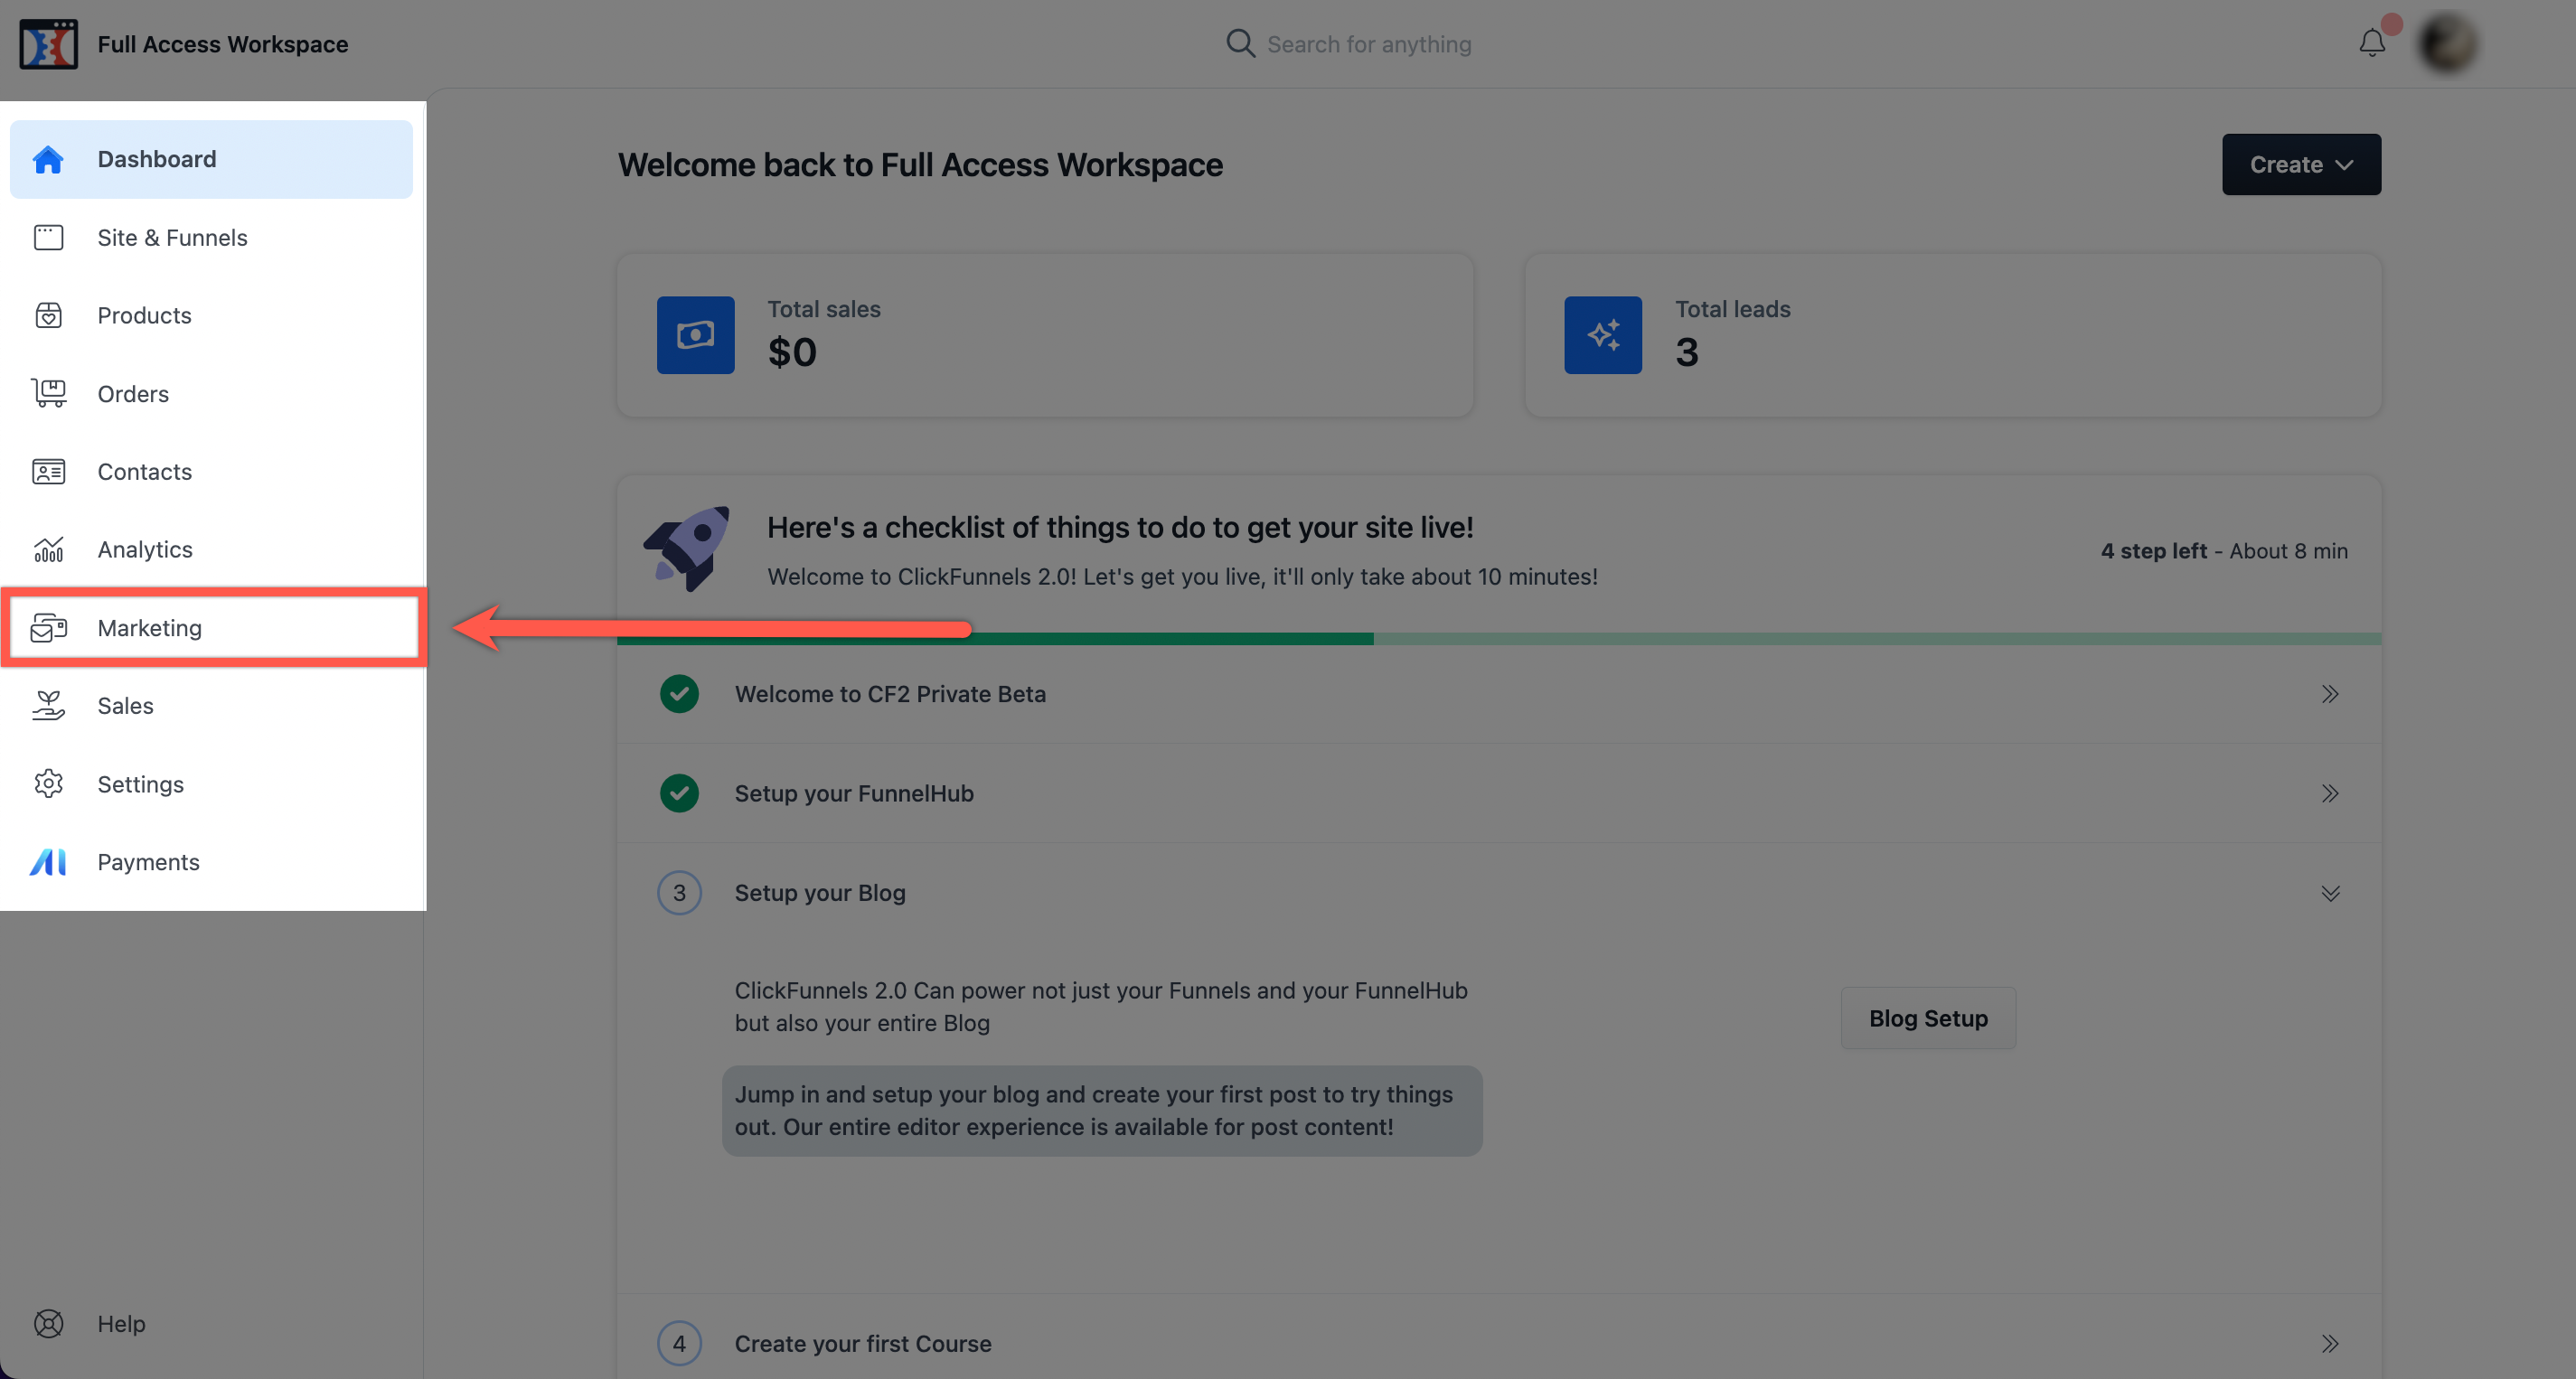Click the ClickFunnels logo icon
Image resolution: width=2576 pixels, height=1379 pixels.
click(x=48, y=44)
